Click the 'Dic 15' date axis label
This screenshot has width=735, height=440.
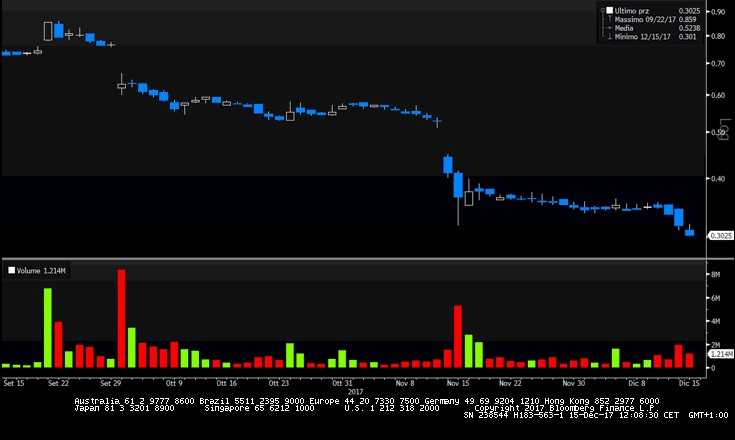(x=689, y=383)
